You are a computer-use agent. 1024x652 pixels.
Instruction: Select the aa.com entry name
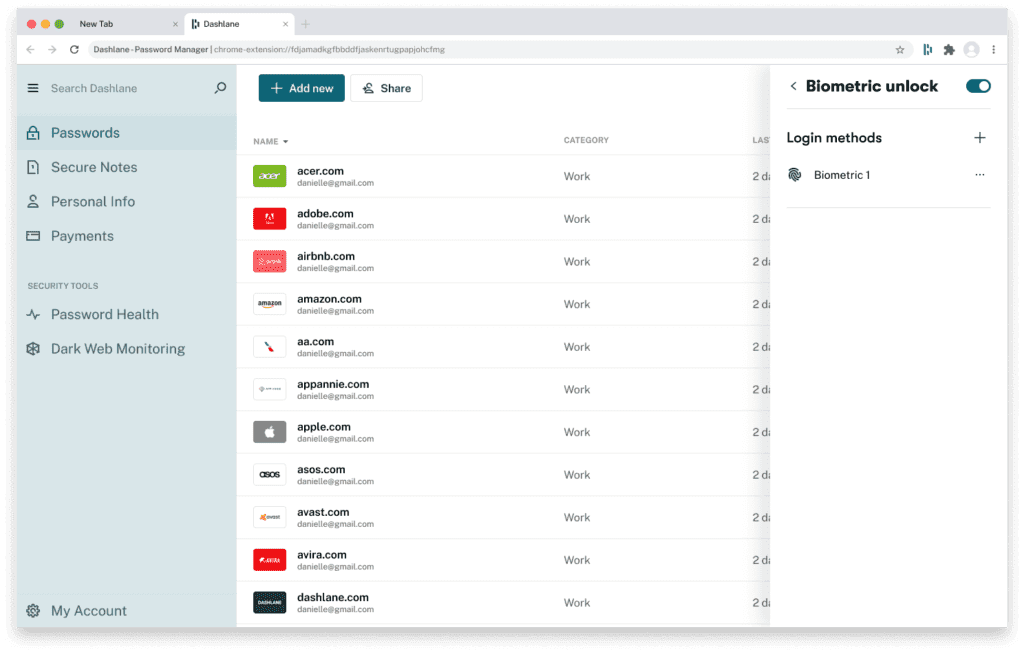[x=315, y=342]
